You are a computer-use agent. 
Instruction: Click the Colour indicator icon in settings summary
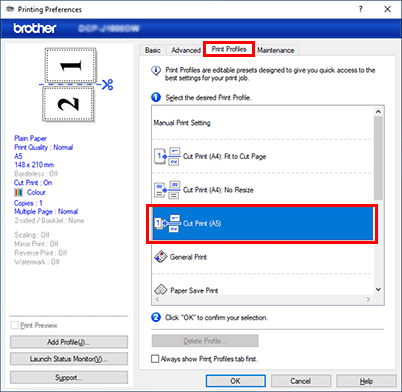click(18, 192)
